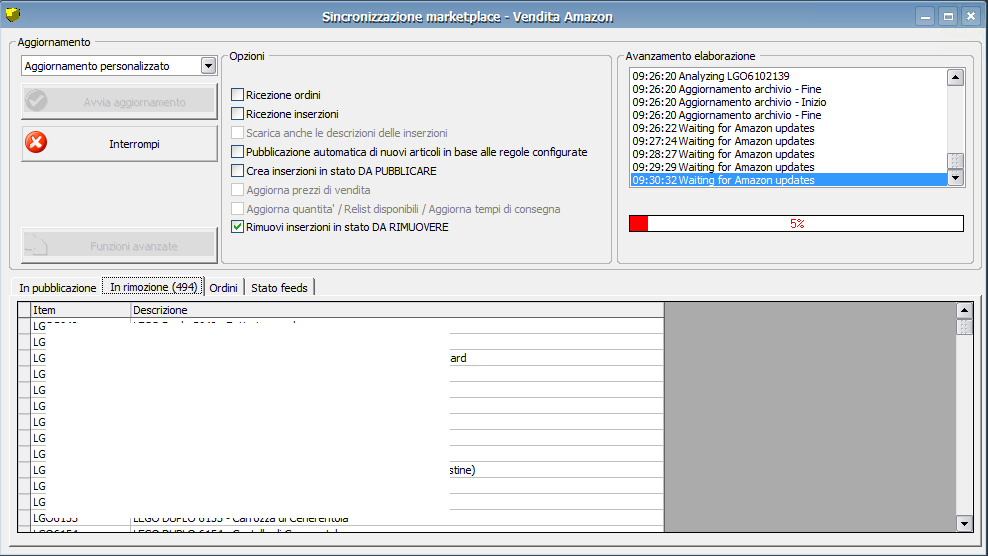Enable the Ricezione ordini checkbox
This screenshot has width=988, height=556.
click(x=238, y=95)
